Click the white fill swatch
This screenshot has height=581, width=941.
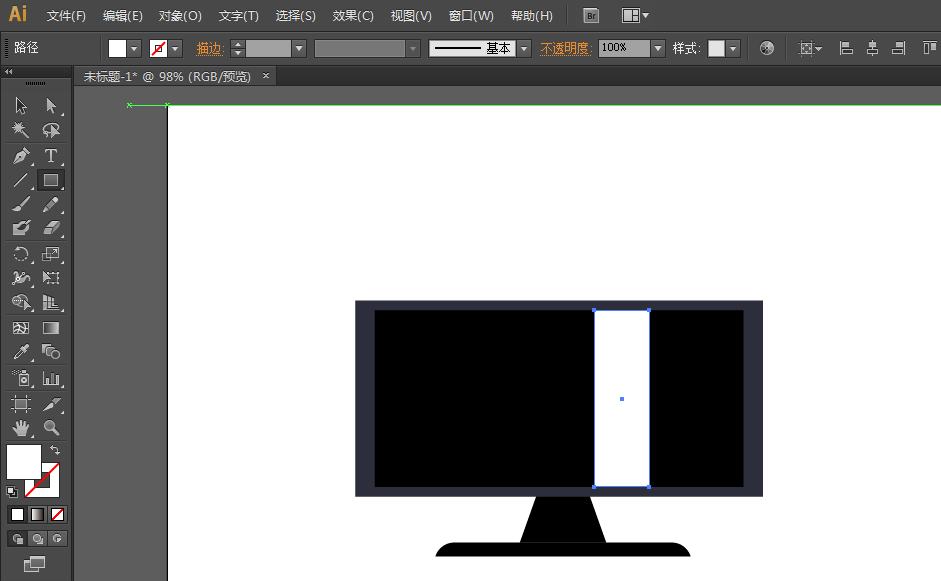(x=25, y=463)
